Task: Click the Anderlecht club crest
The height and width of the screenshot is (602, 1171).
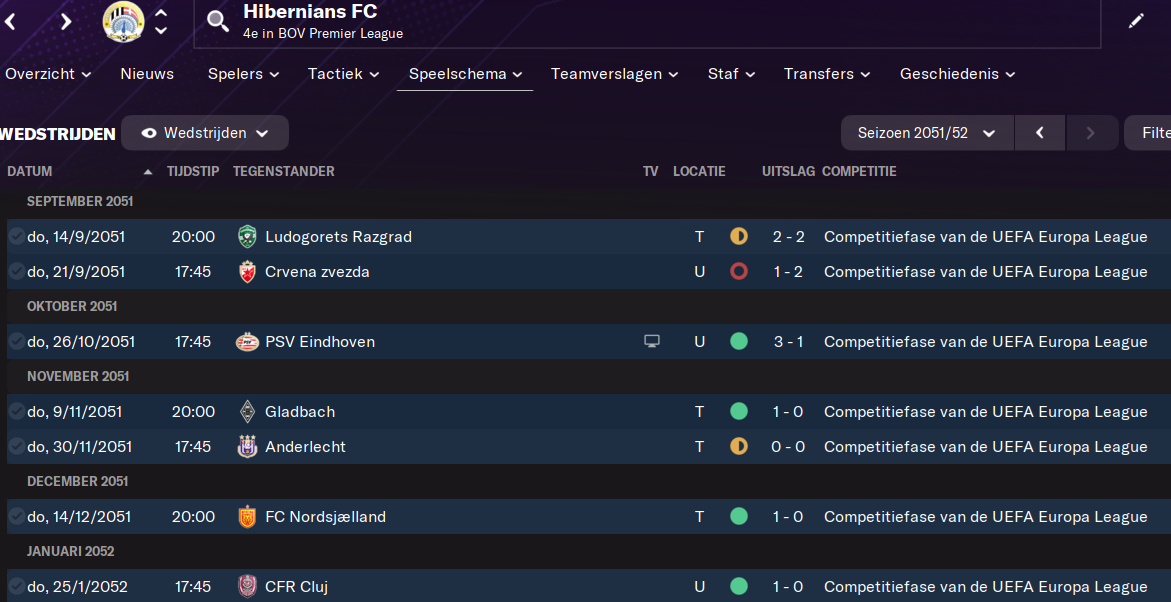Action: tap(247, 447)
